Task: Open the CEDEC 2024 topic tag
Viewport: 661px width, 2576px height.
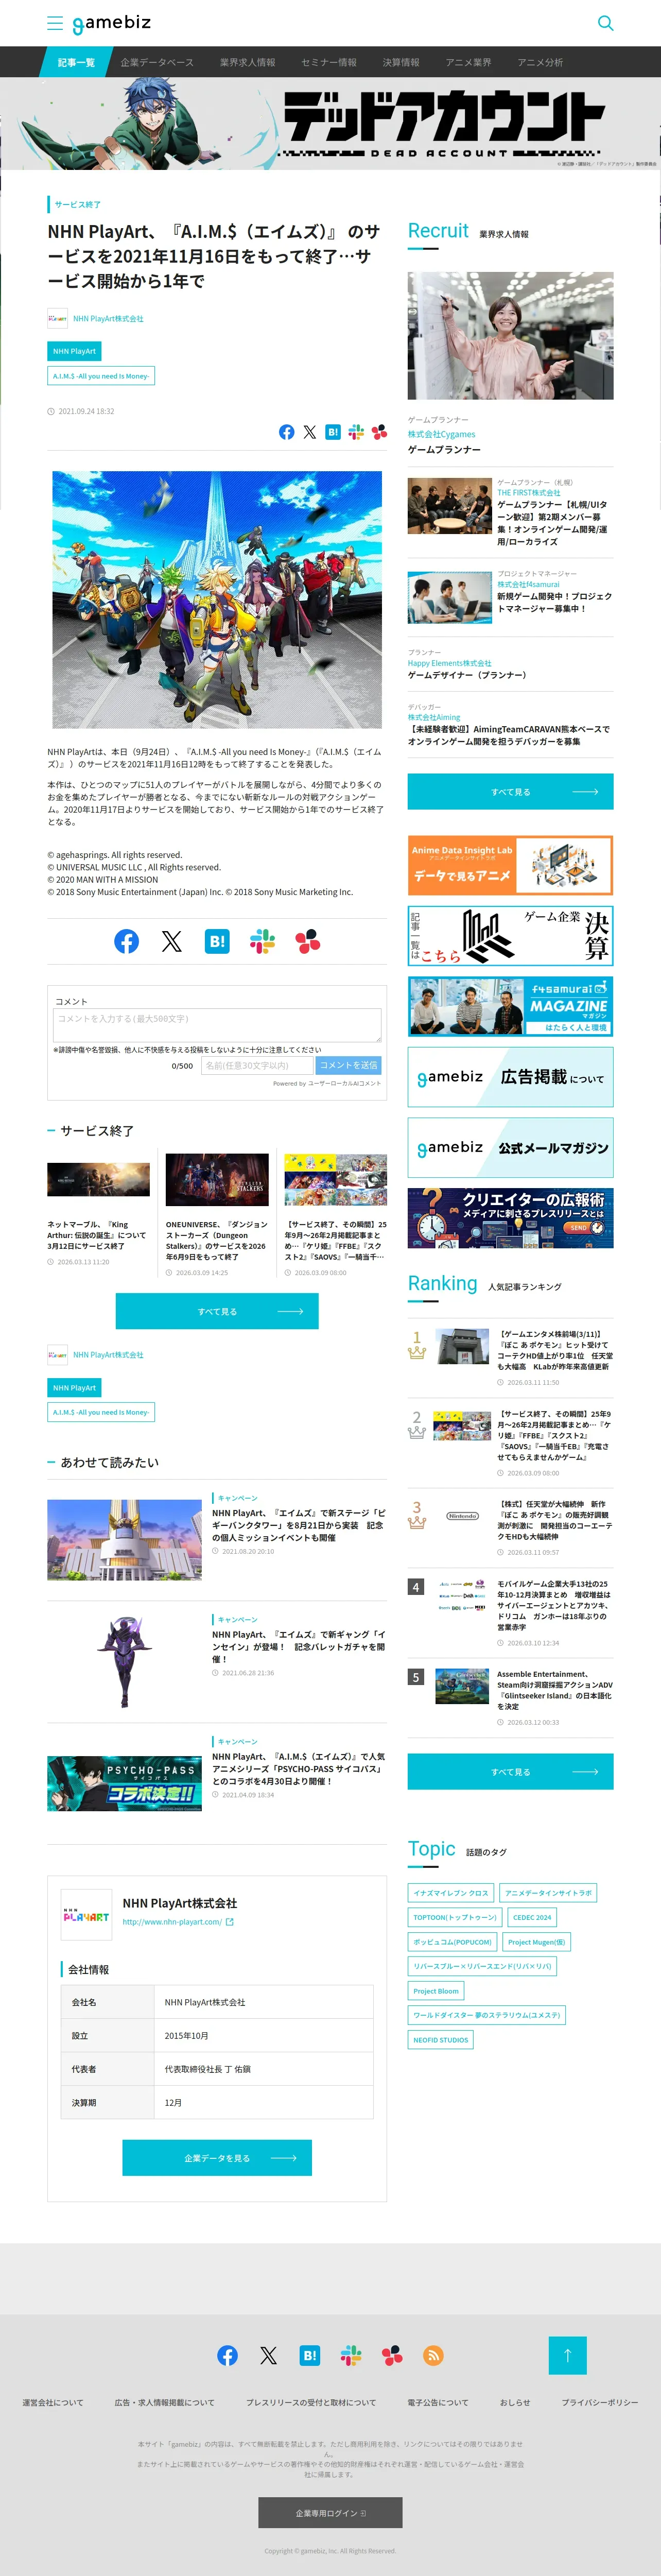Action: pyautogui.click(x=532, y=1917)
